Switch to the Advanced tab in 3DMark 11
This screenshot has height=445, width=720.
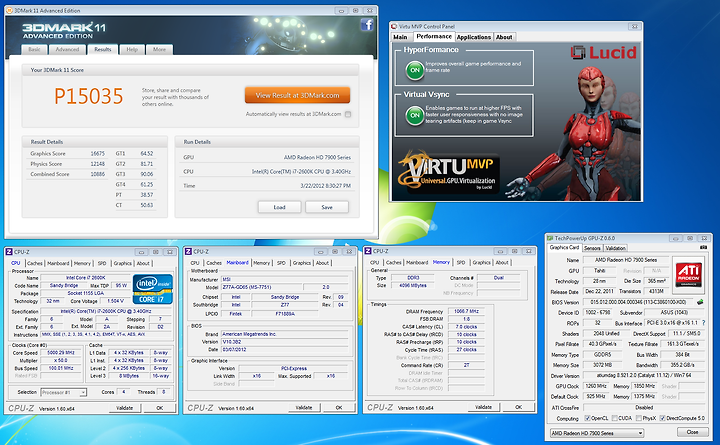(67, 49)
